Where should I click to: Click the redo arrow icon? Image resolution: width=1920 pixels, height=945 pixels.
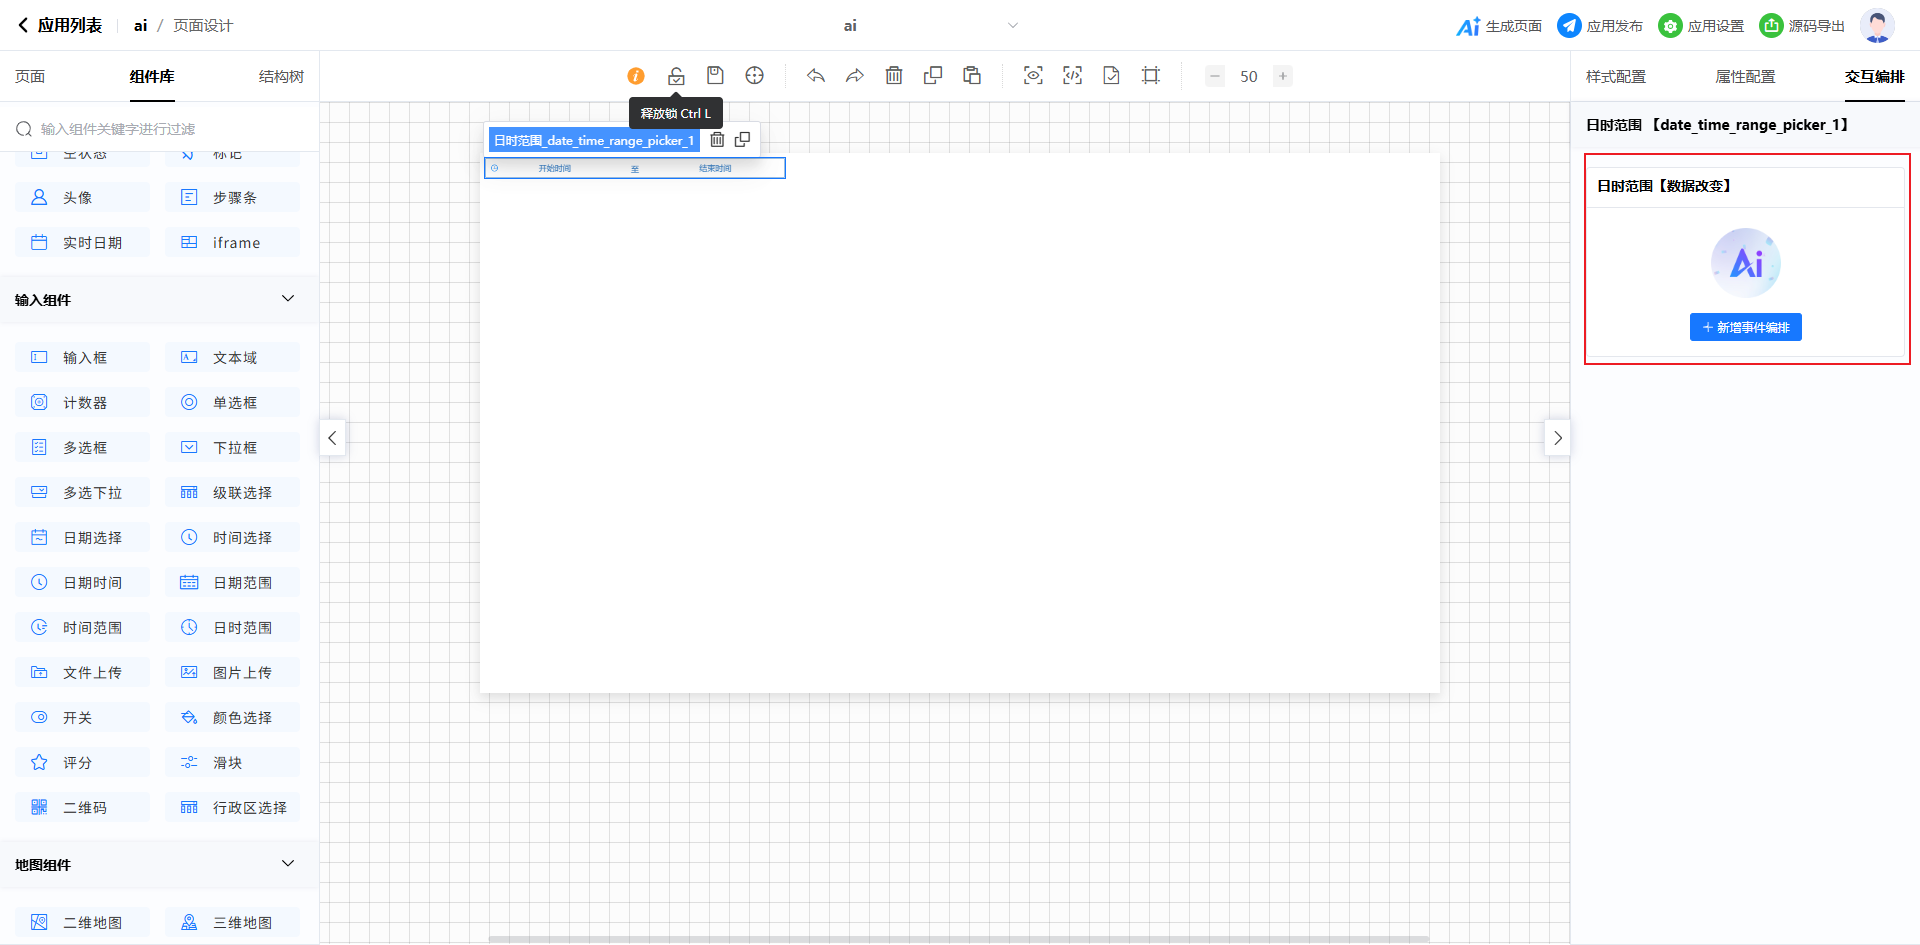coord(855,76)
